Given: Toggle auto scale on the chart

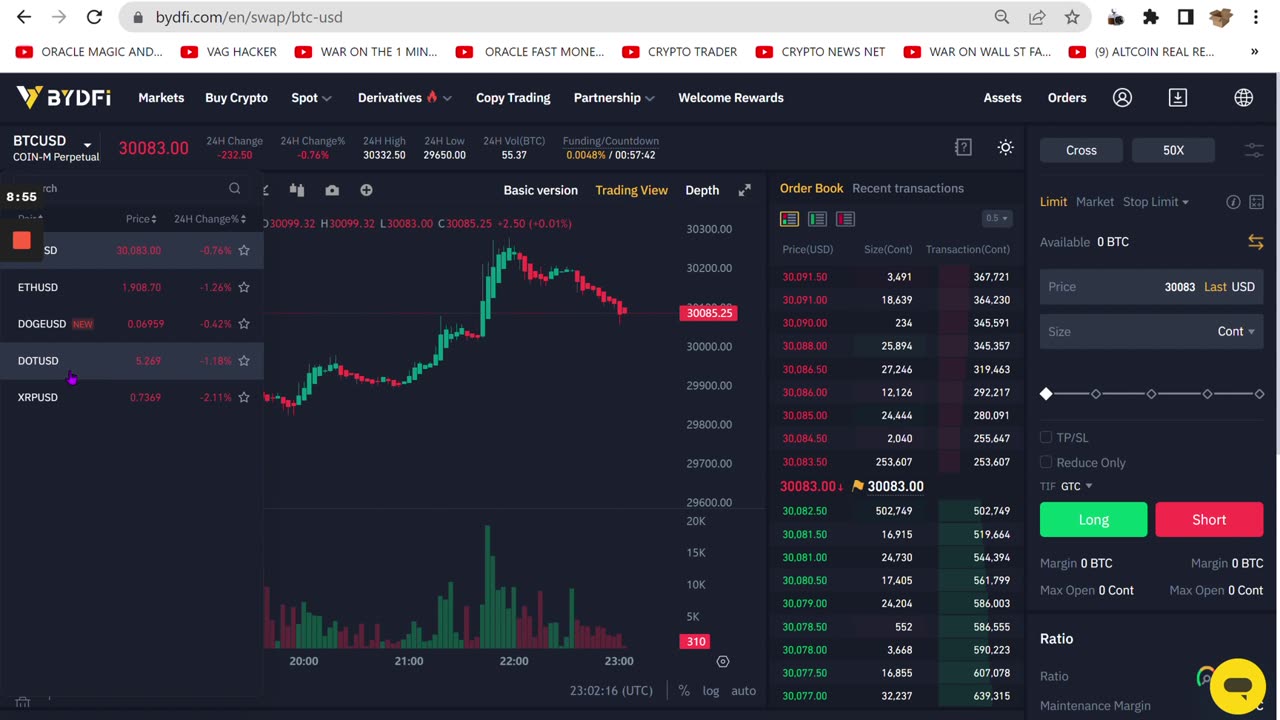Looking at the screenshot, I should coord(743,691).
